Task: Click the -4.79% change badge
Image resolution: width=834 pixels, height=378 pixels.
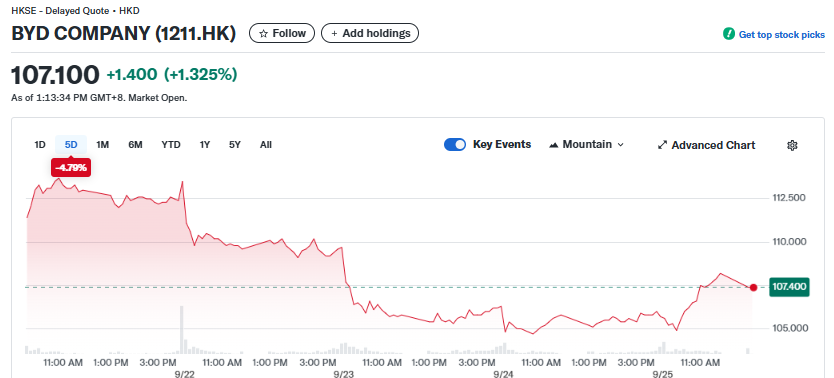Action: [71, 168]
